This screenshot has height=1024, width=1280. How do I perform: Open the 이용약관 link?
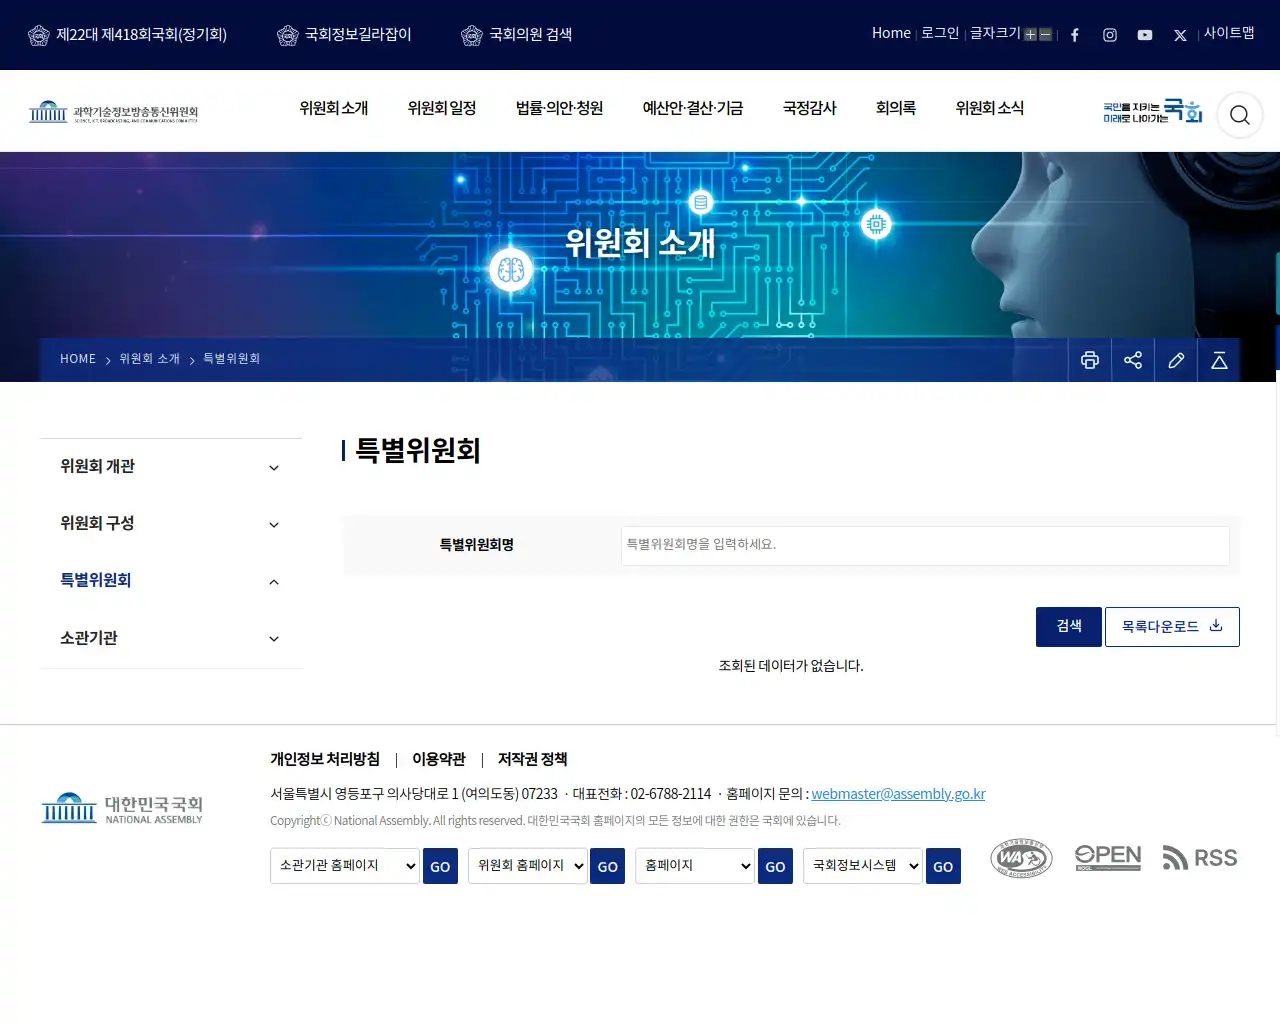click(439, 760)
